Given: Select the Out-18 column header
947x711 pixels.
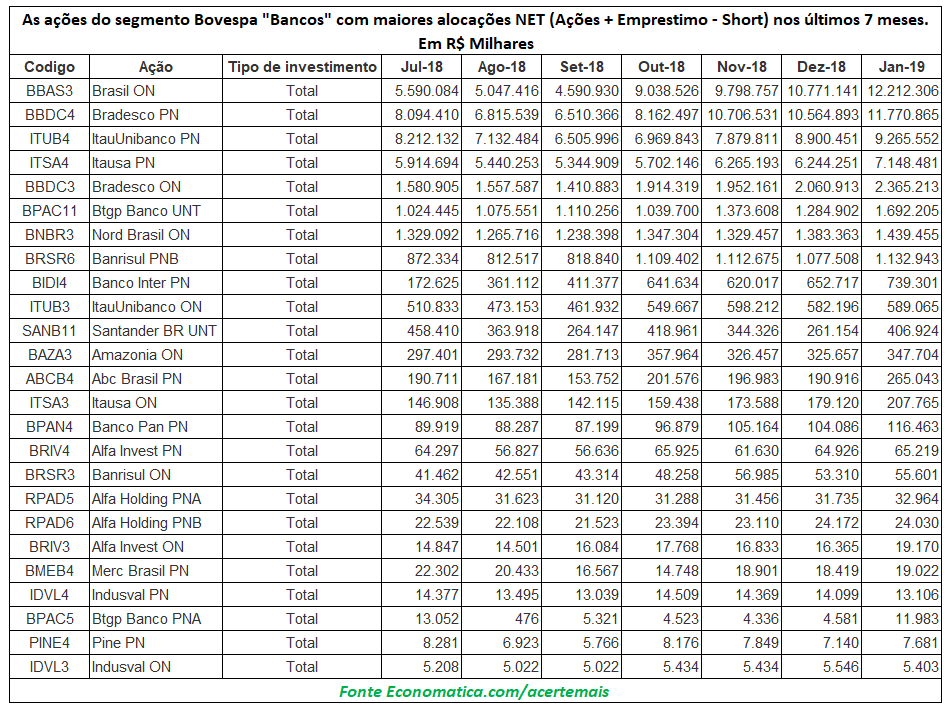Looking at the screenshot, I should (x=661, y=67).
